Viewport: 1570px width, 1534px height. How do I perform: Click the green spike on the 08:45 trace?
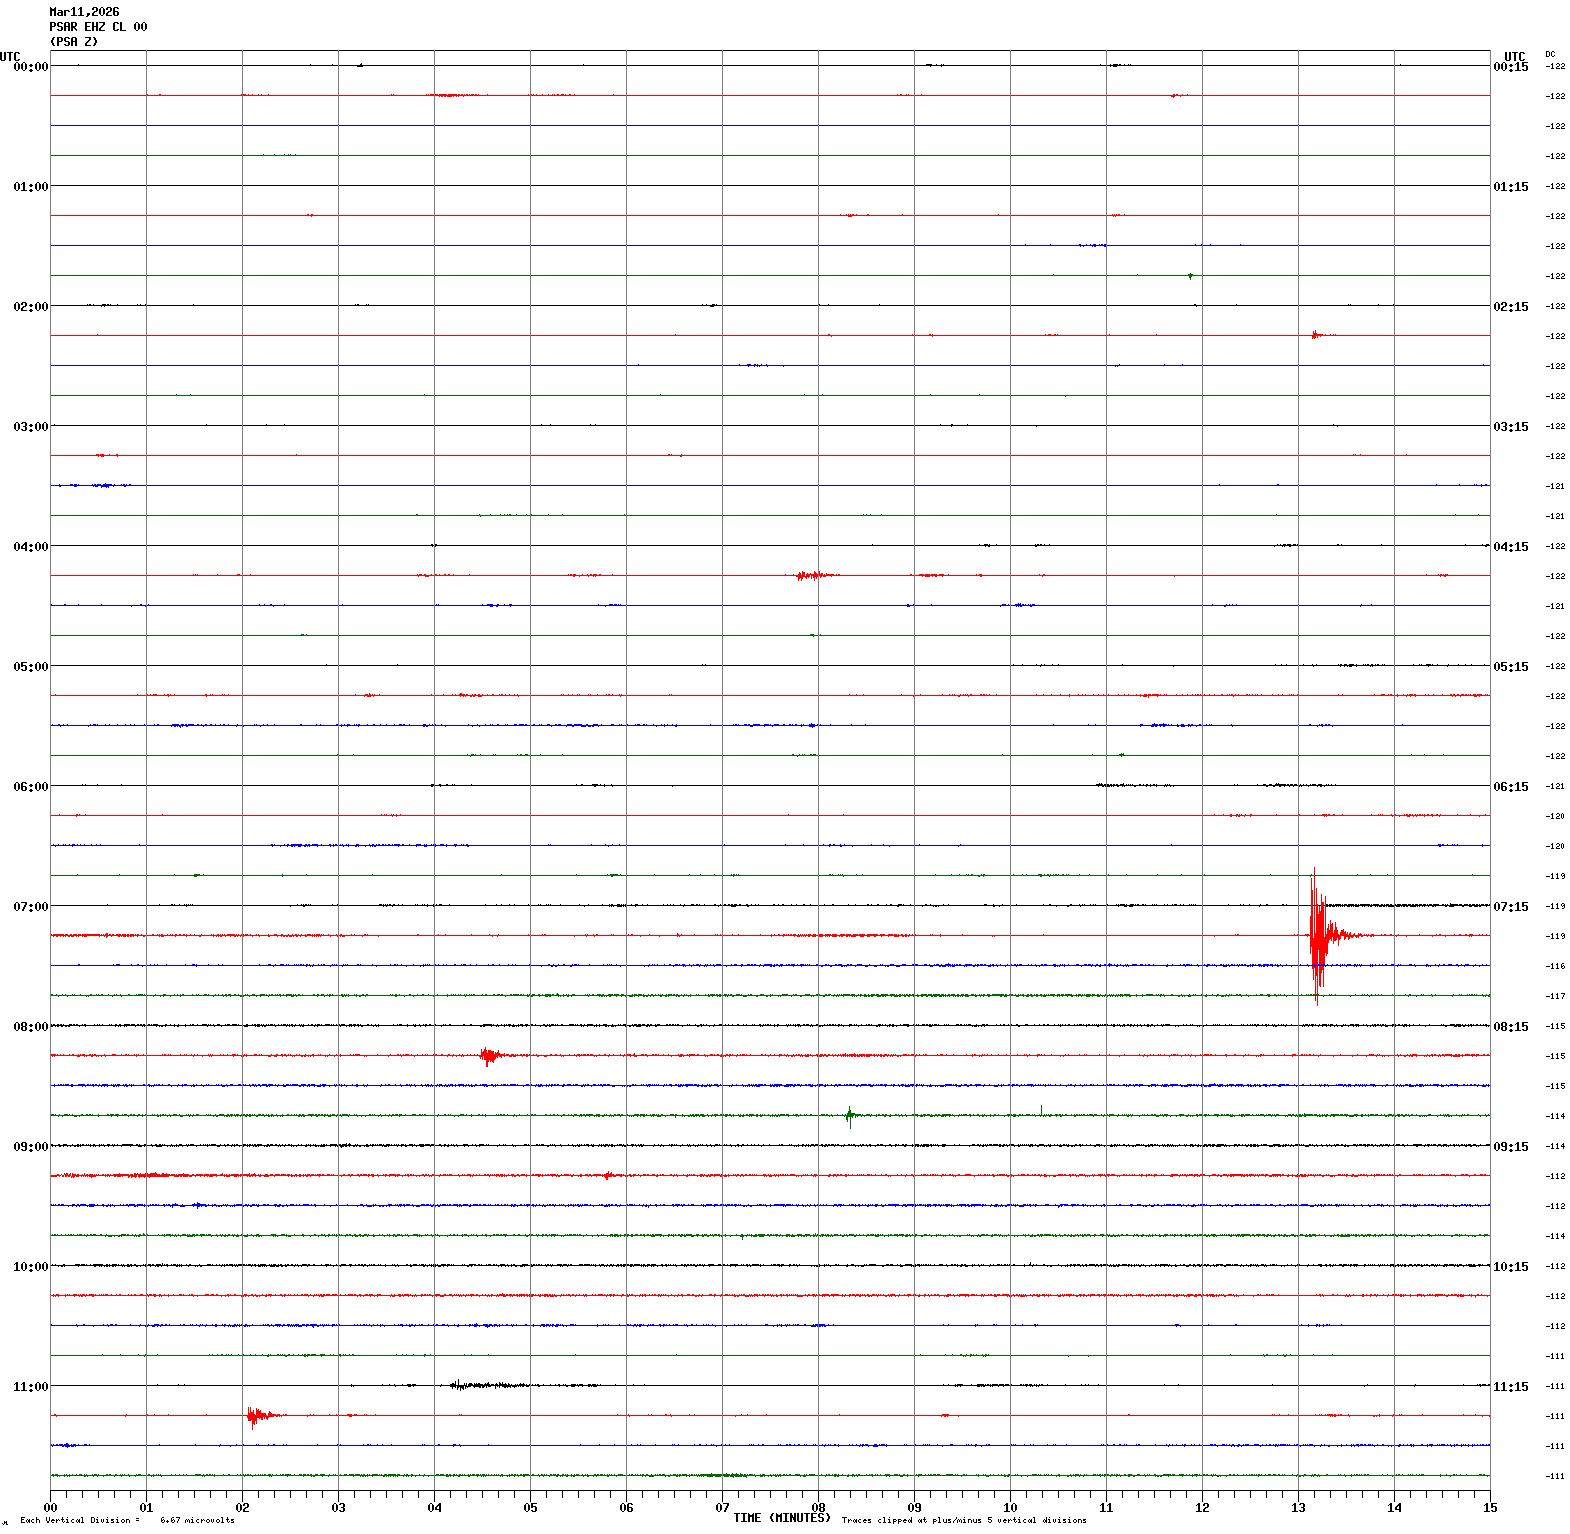point(849,1116)
